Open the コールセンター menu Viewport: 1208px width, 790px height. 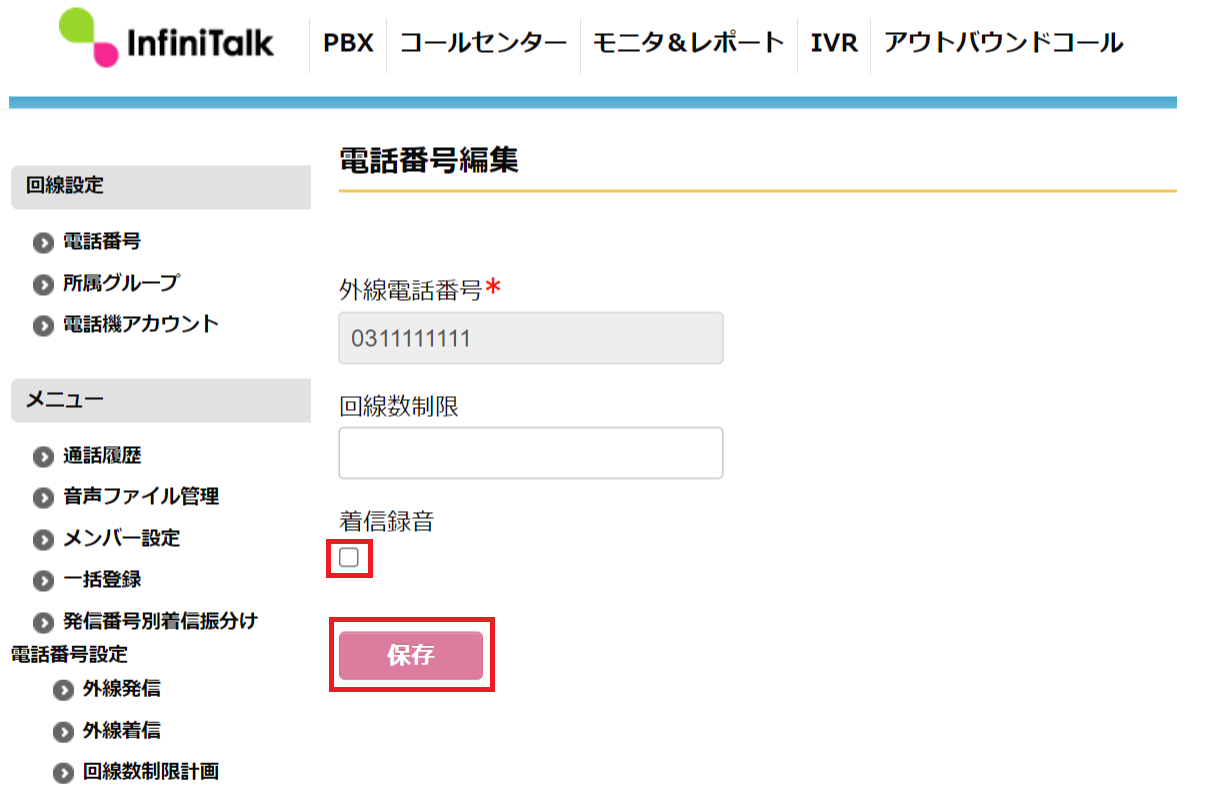[483, 43]
